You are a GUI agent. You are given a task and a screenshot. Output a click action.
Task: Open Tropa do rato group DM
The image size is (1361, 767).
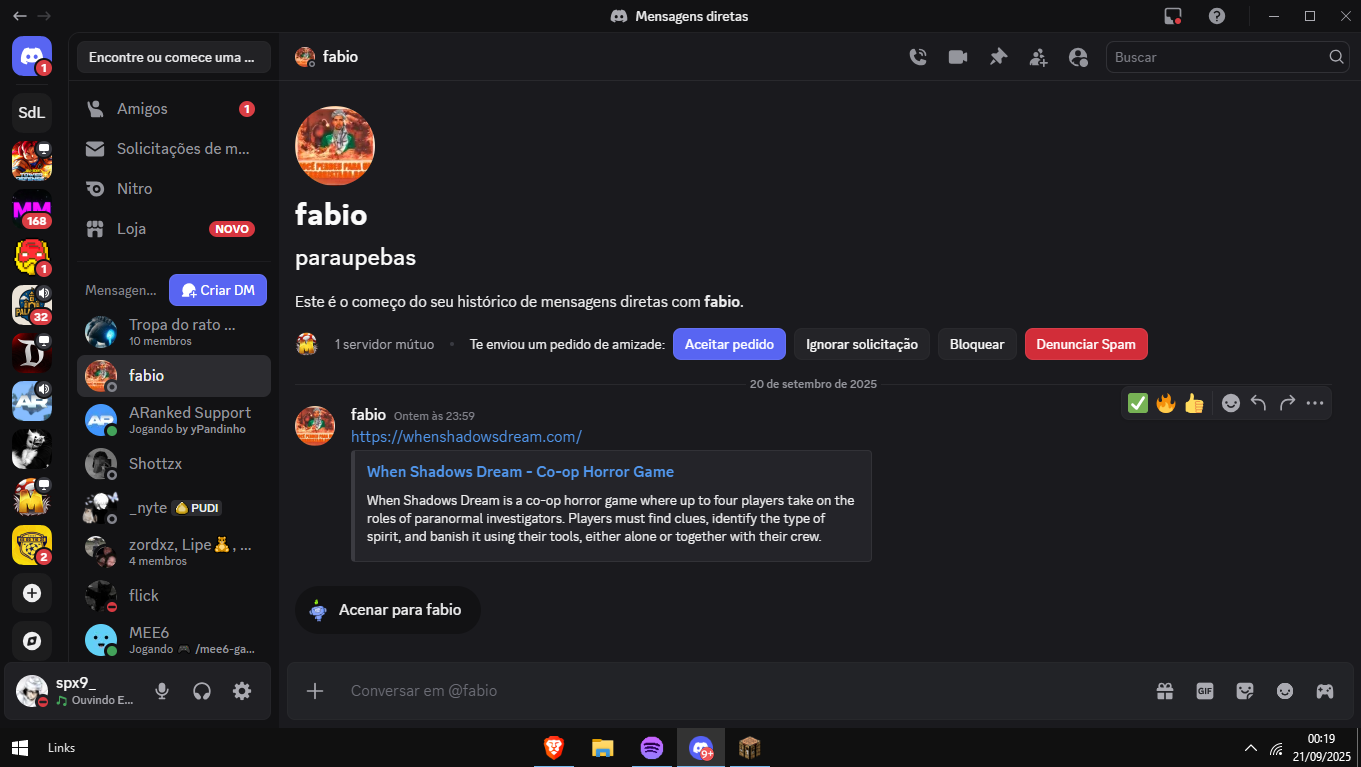click(x=174, y=332)
